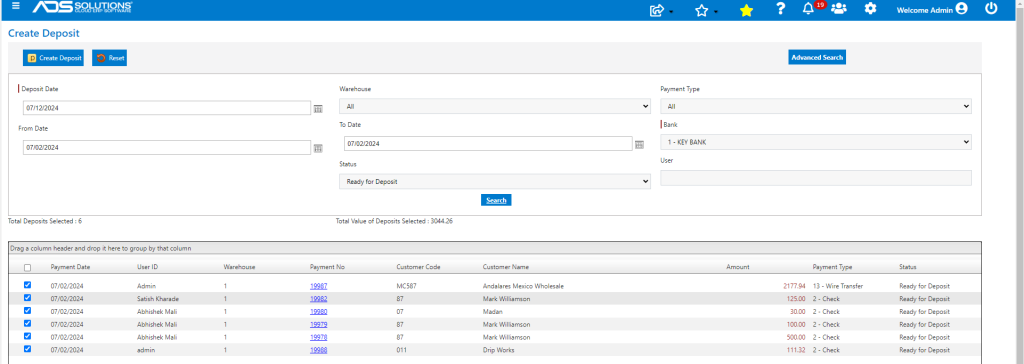Open the outlined star favorites menu
This screenshot has width=1024, height=364.
[702, 10]
